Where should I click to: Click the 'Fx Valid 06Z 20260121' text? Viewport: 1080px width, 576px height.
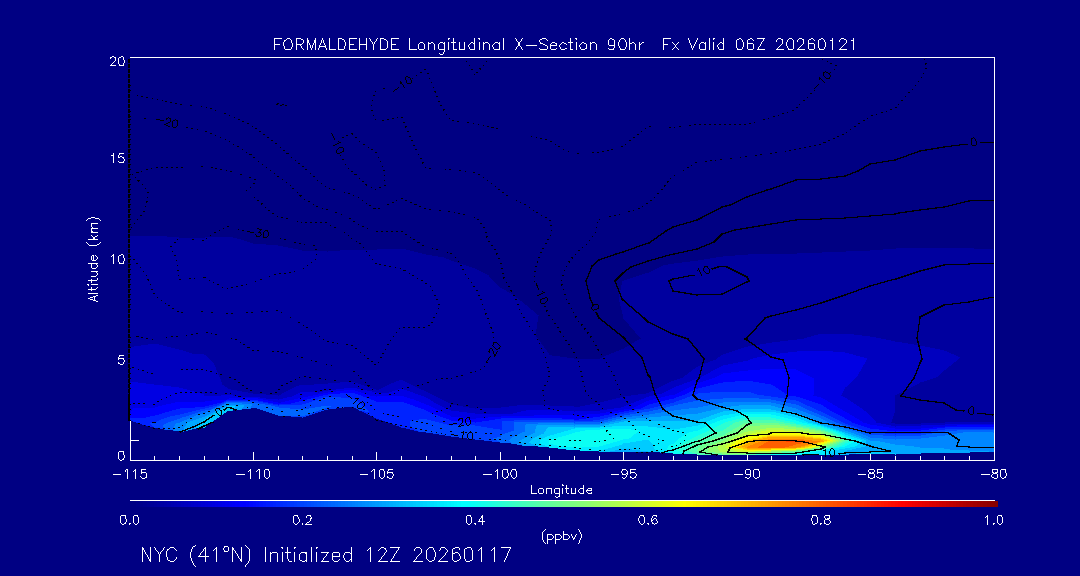759,45
